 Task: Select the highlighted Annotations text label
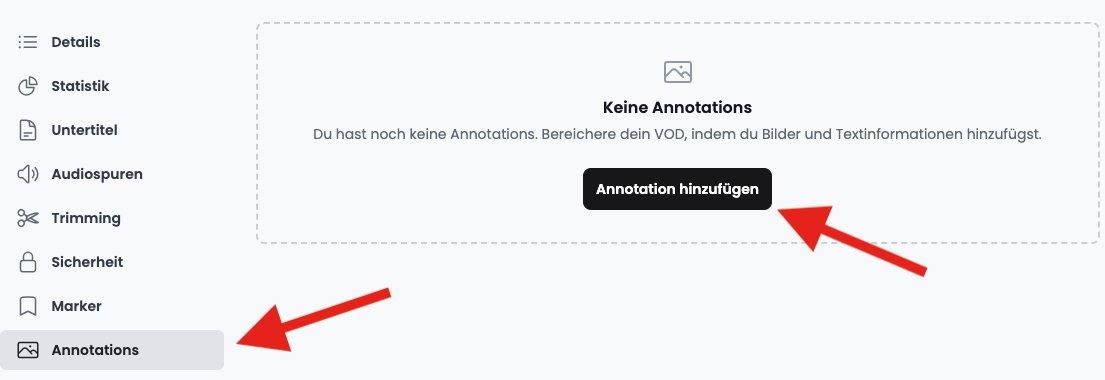coord(95,350)
